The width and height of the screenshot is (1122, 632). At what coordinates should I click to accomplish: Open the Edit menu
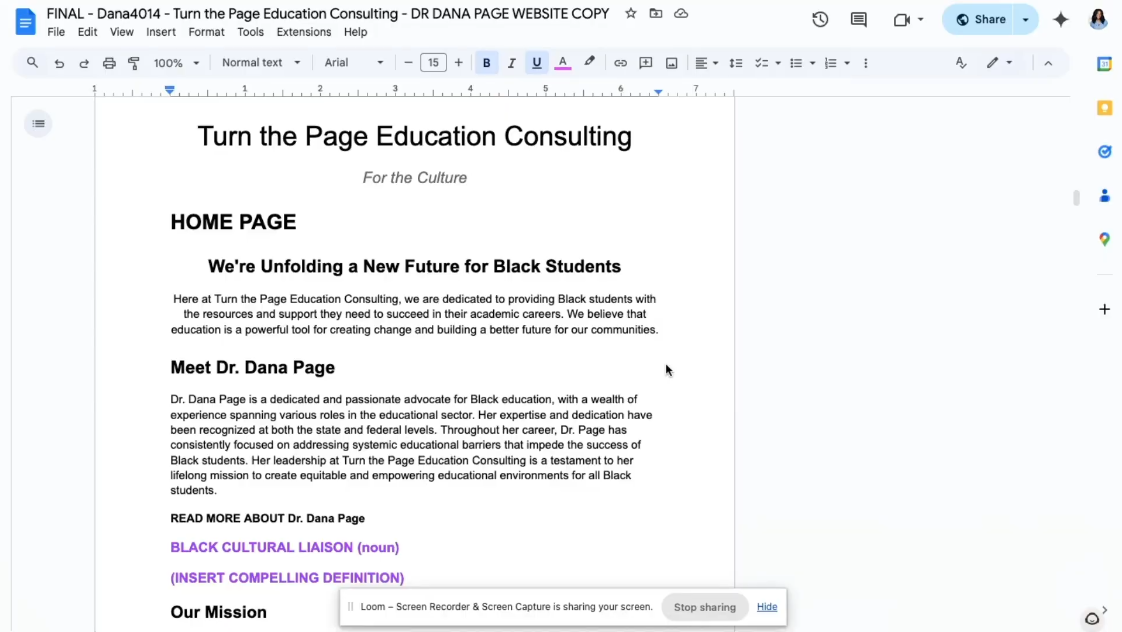click(87, 32)
